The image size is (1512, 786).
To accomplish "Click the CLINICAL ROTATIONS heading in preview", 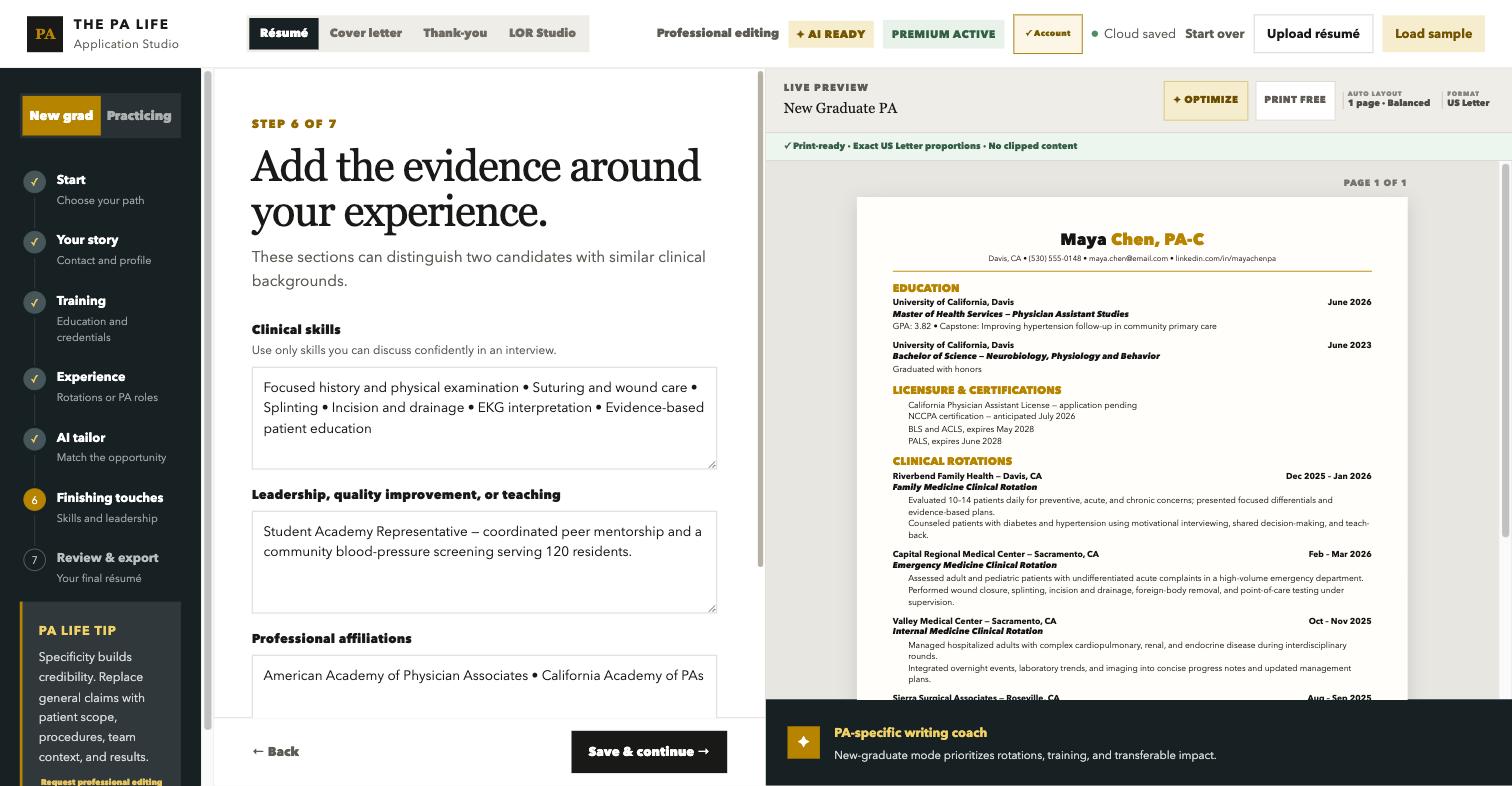I will pos(952,461).
